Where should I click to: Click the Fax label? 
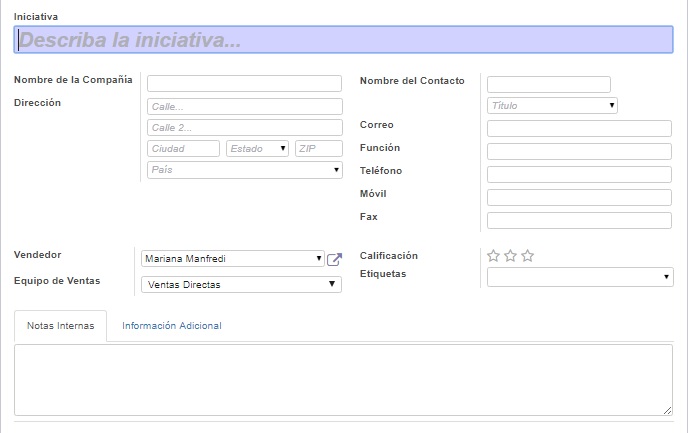[369, 217]
